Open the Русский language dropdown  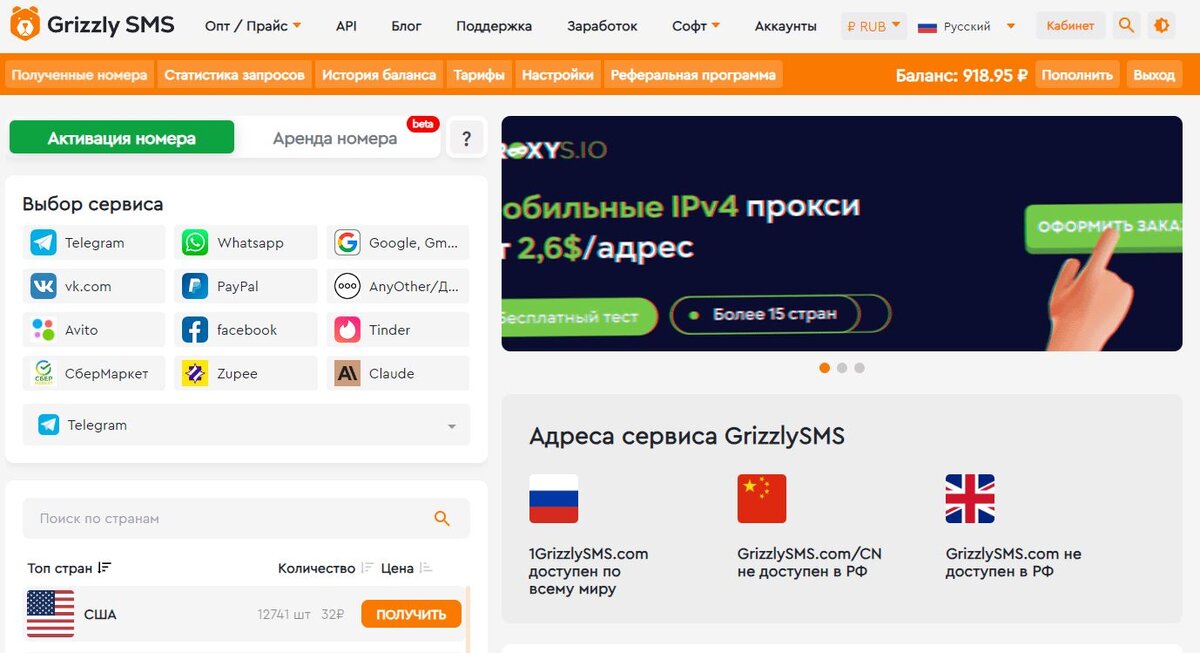(967, 26)
